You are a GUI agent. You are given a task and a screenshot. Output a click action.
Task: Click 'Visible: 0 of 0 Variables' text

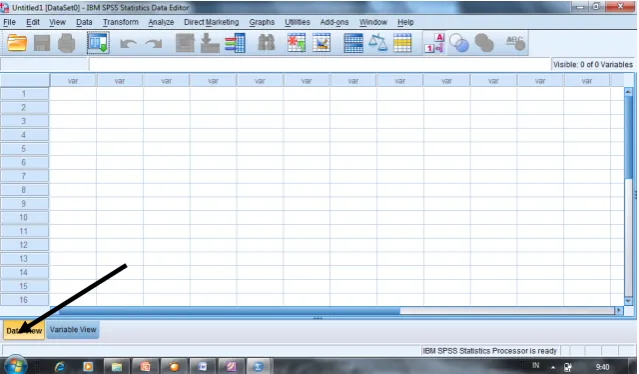[x=593, y=64]
